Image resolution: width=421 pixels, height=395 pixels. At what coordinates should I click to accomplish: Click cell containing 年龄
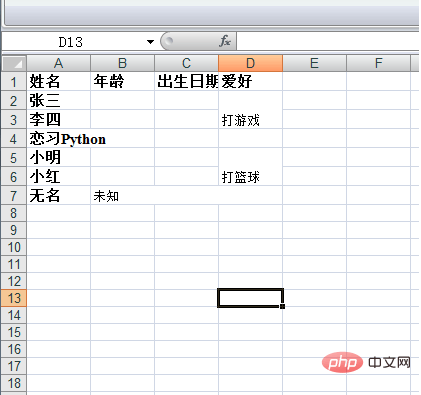123,81
